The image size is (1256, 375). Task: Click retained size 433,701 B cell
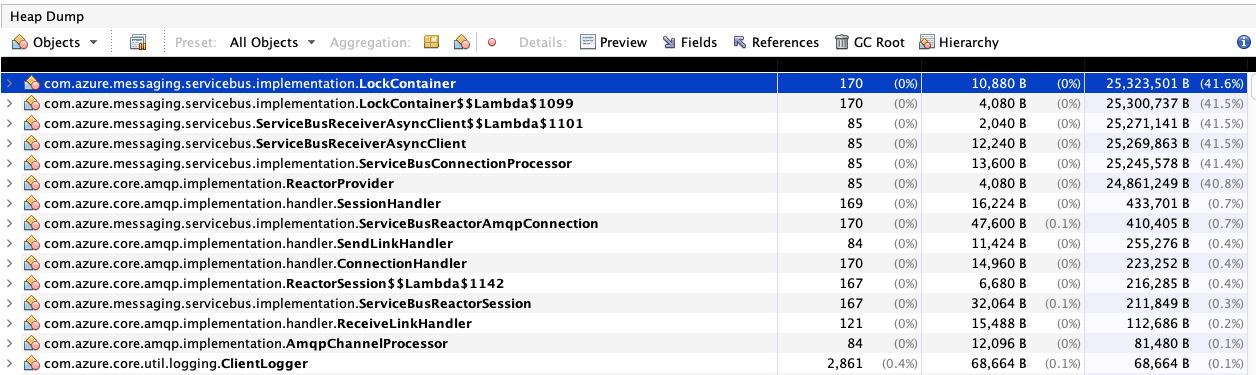(x=1155, y=204)
